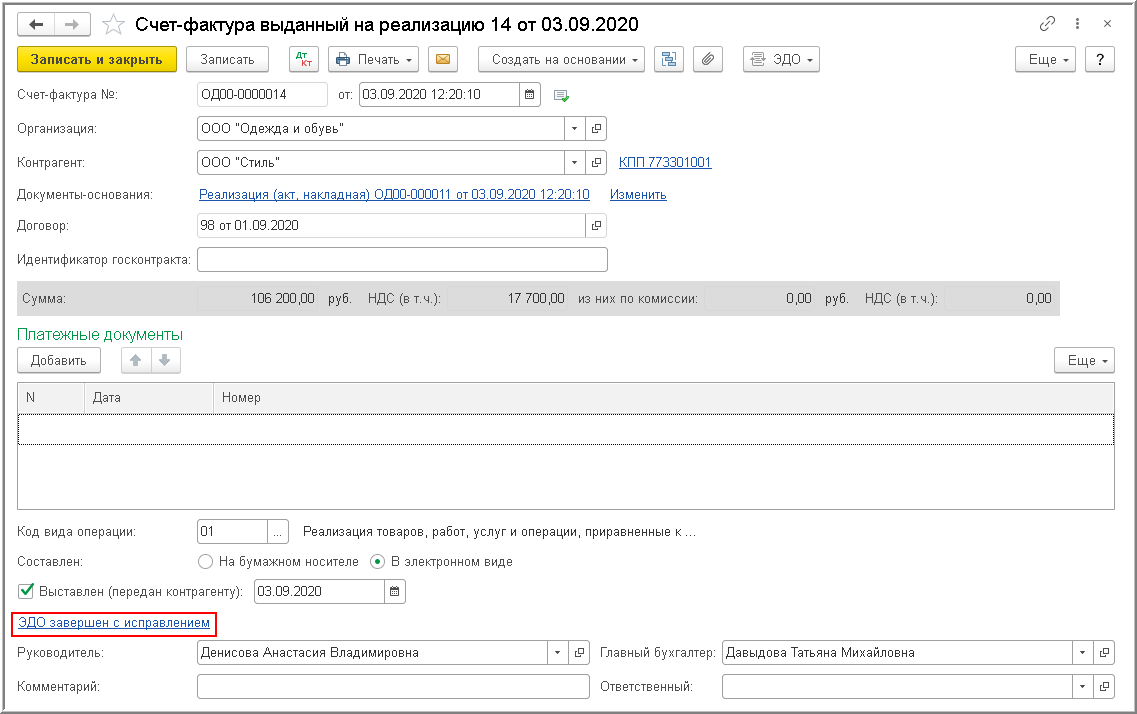Click the Код вида операции field 01
1137x714 pixels.
click(x=232, y=532)
